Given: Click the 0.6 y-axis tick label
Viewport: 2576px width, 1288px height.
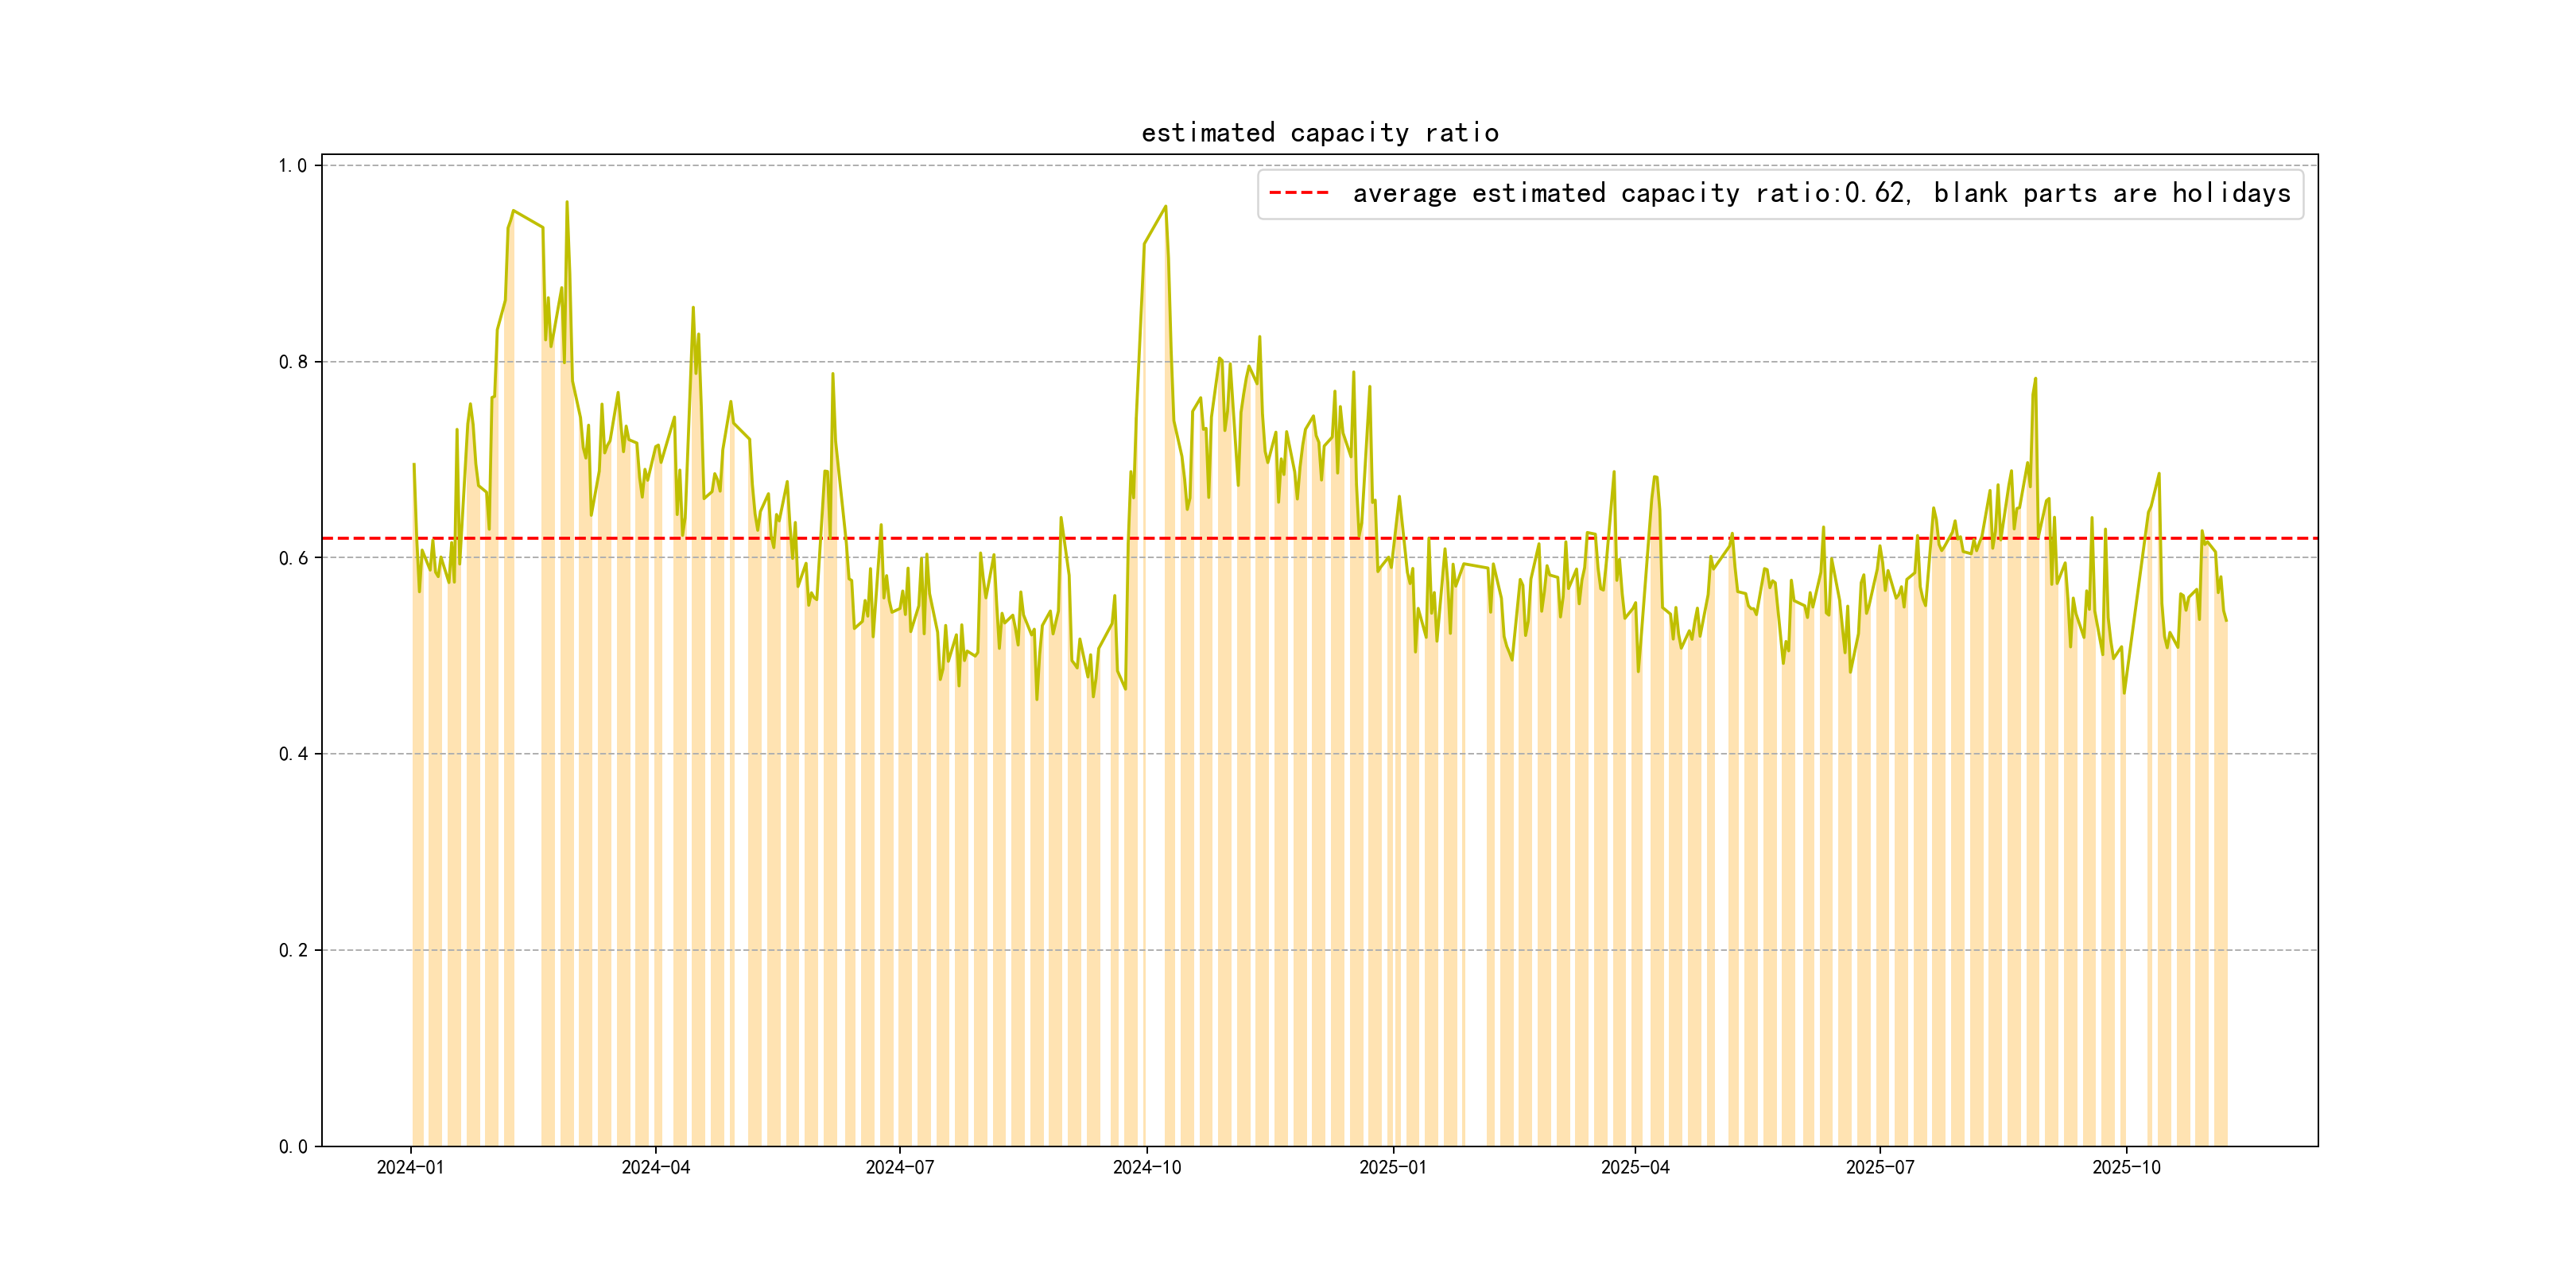Looking at the screenshot, I should tap(292, 558).
